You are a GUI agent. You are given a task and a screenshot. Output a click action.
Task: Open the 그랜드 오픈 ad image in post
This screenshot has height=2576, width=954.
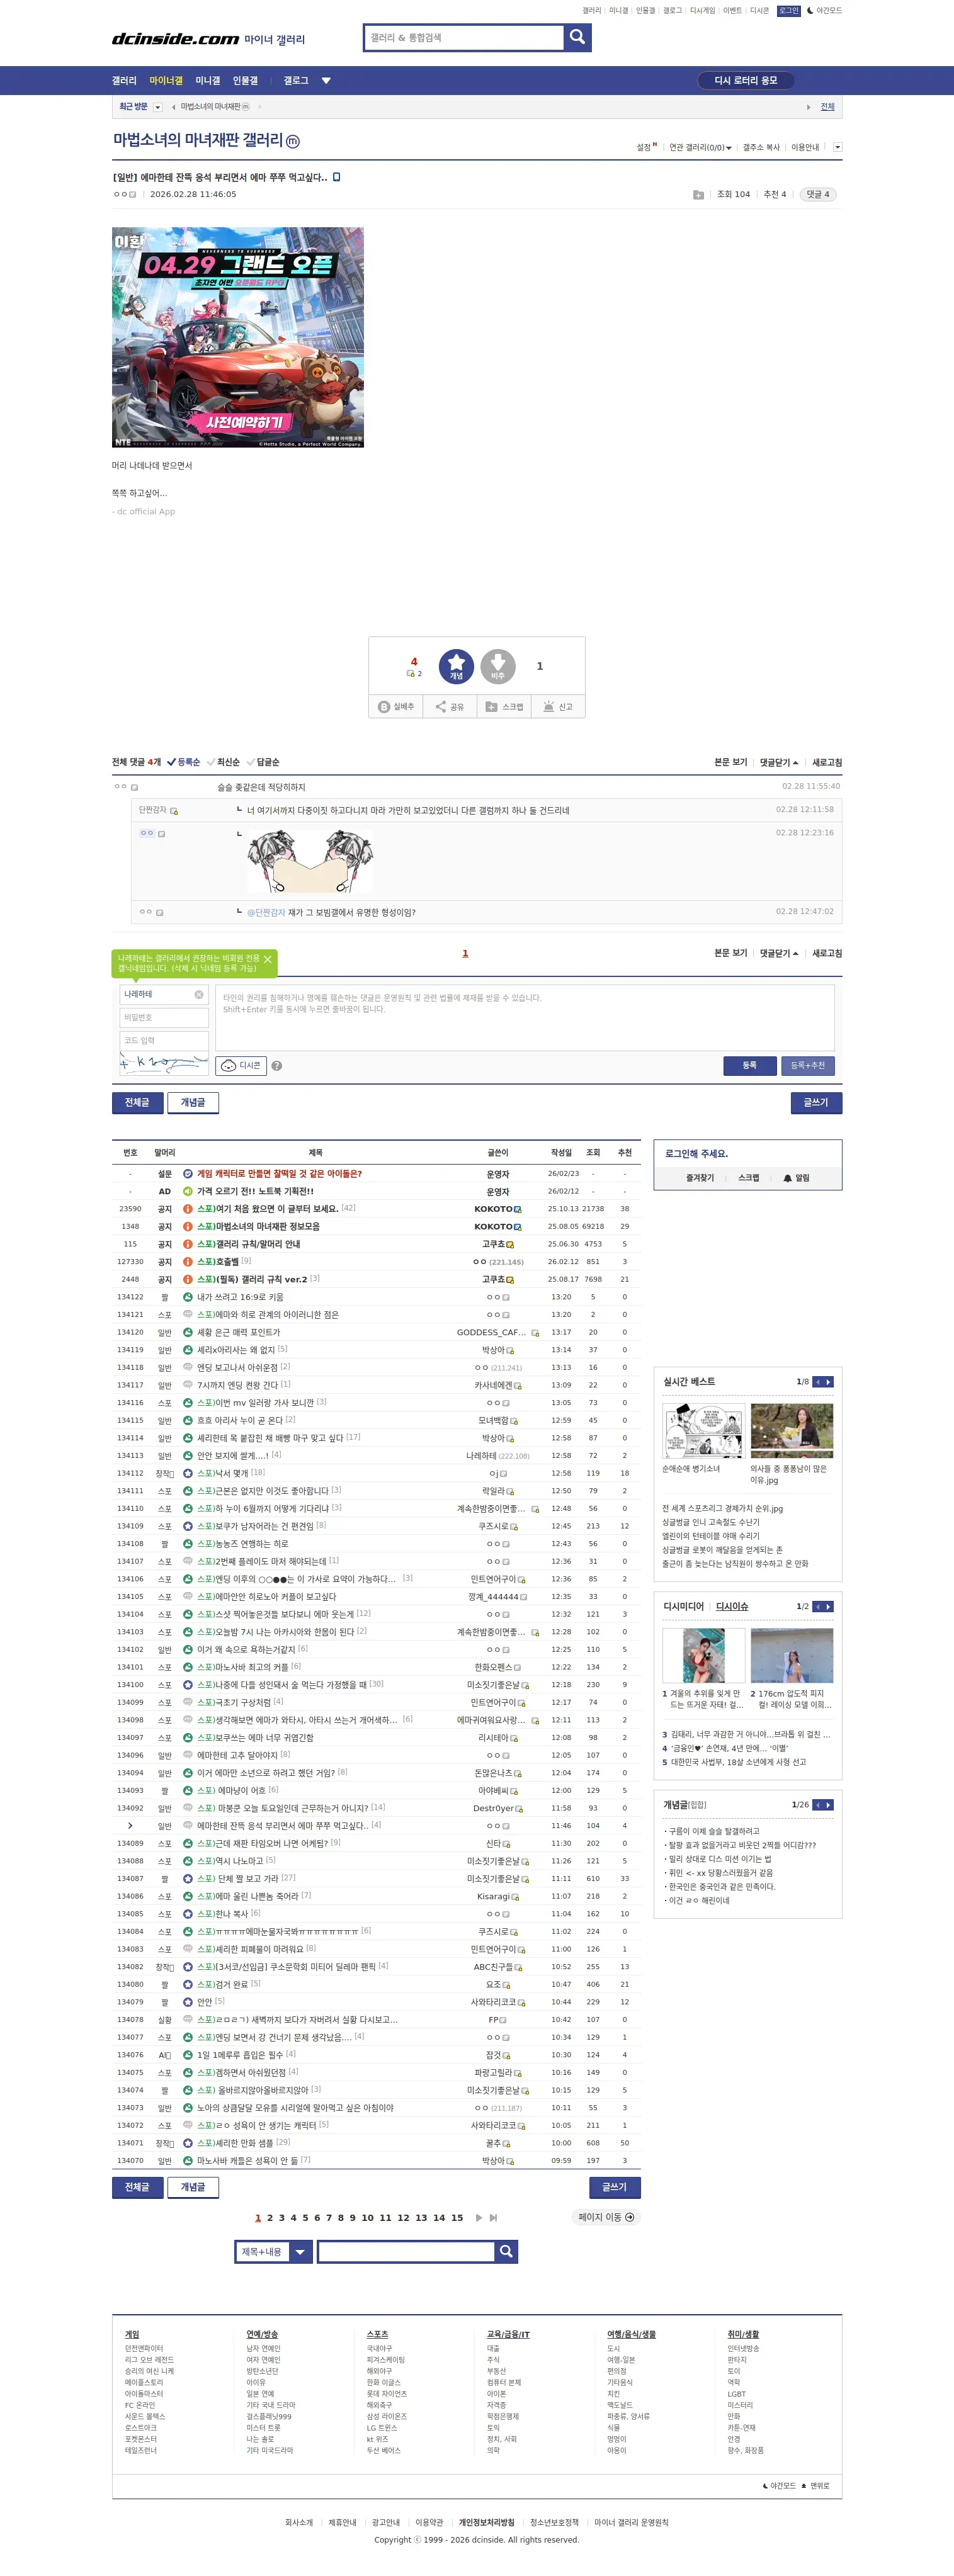tap(238, 337)
